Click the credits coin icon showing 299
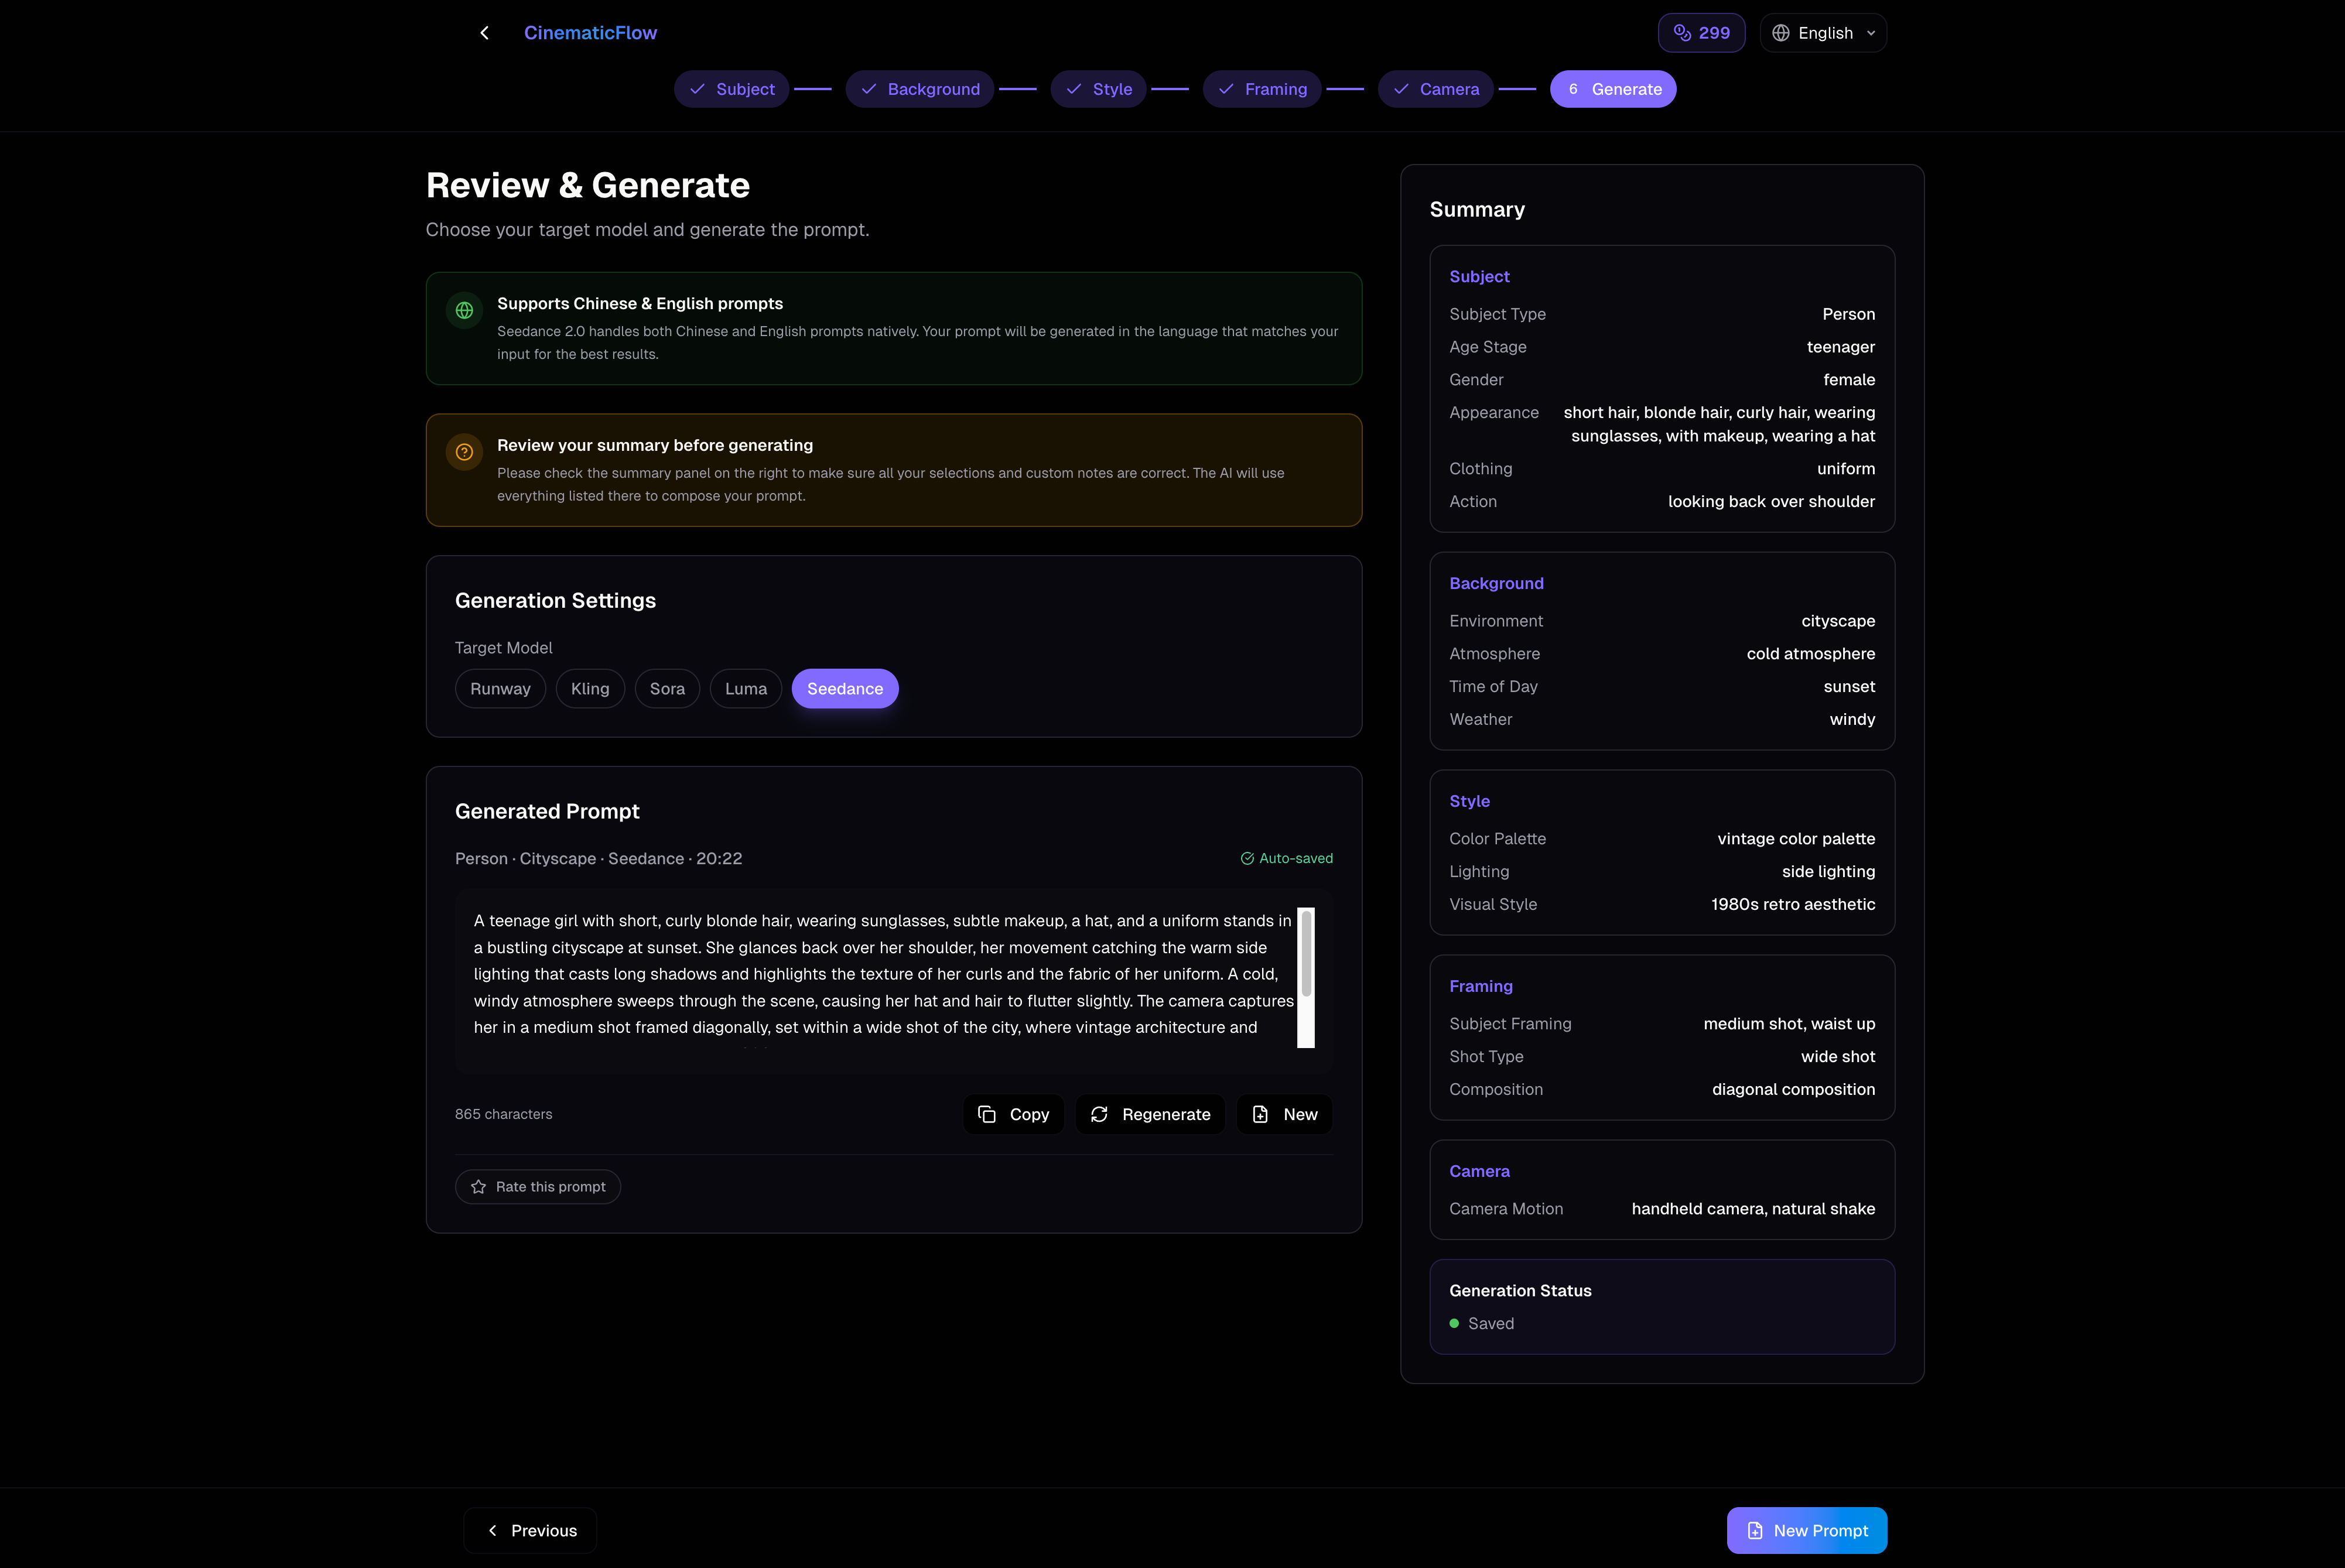Viewport: 2345px width, 1568px height. tap(1682, 33)
